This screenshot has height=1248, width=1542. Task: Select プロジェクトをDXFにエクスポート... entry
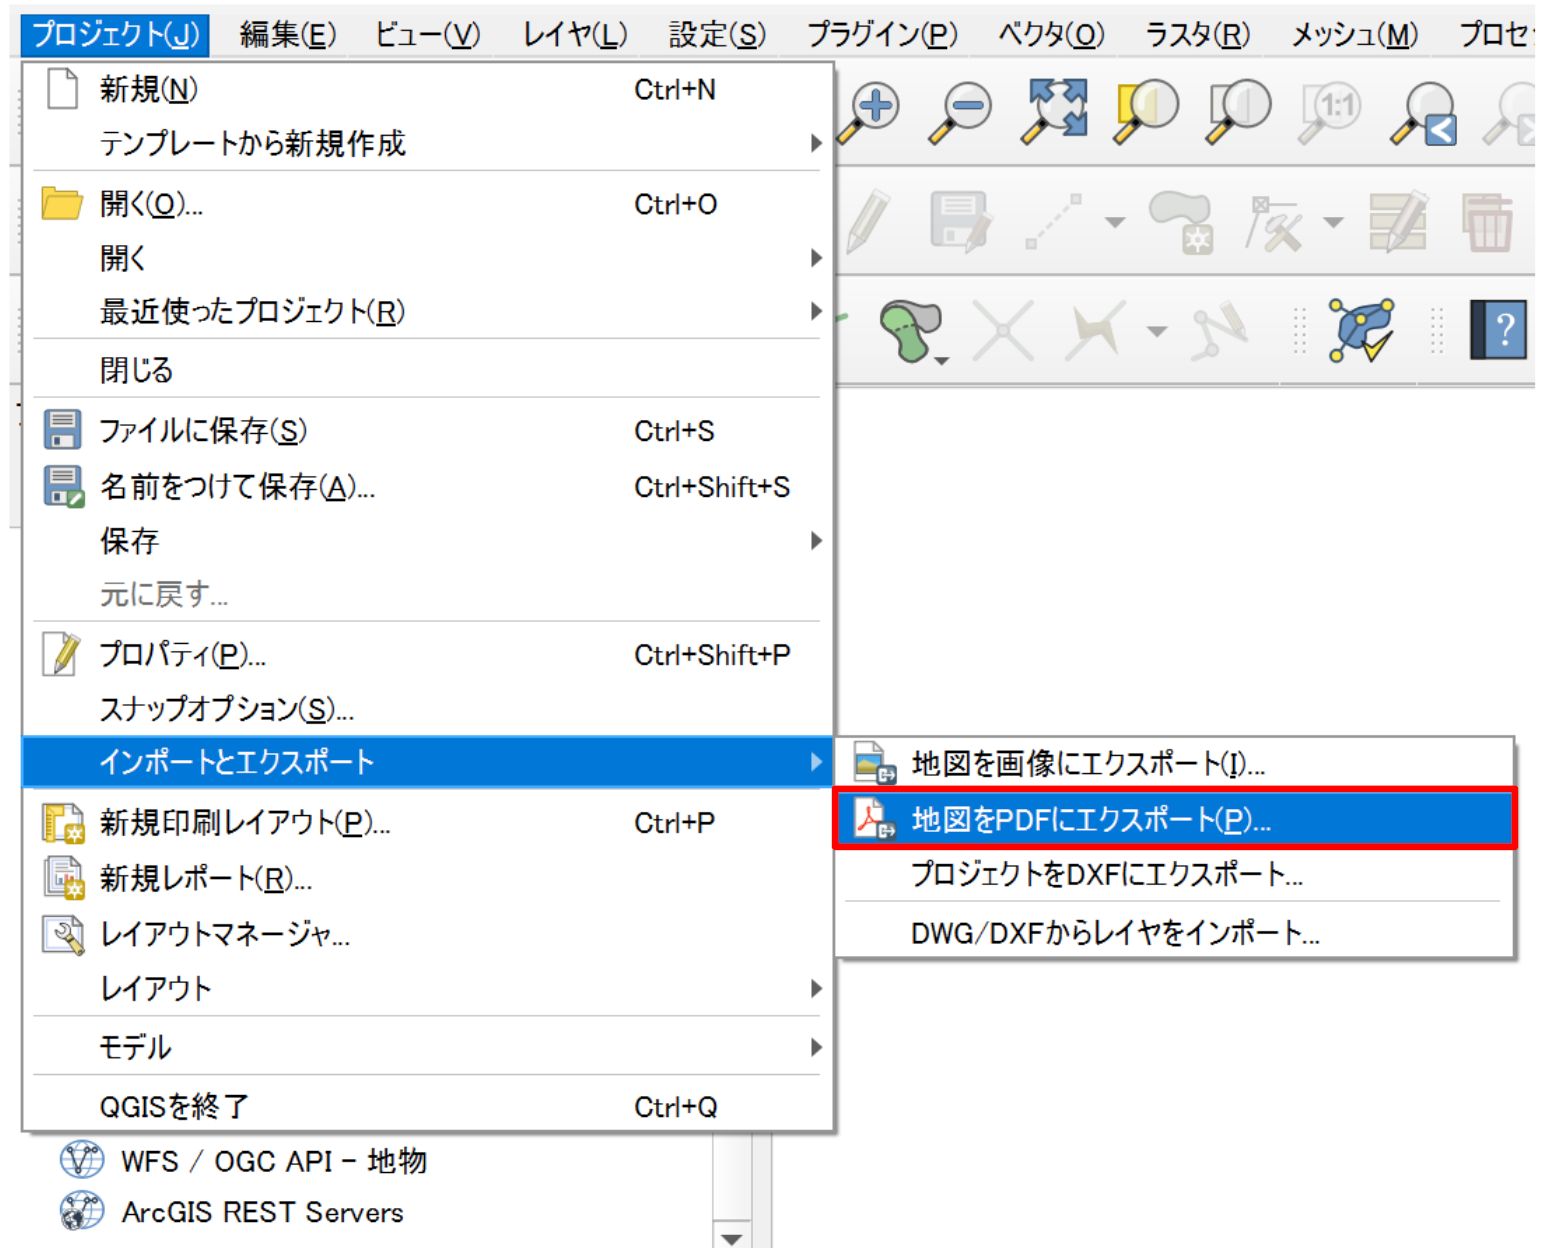click(1175, 874)
